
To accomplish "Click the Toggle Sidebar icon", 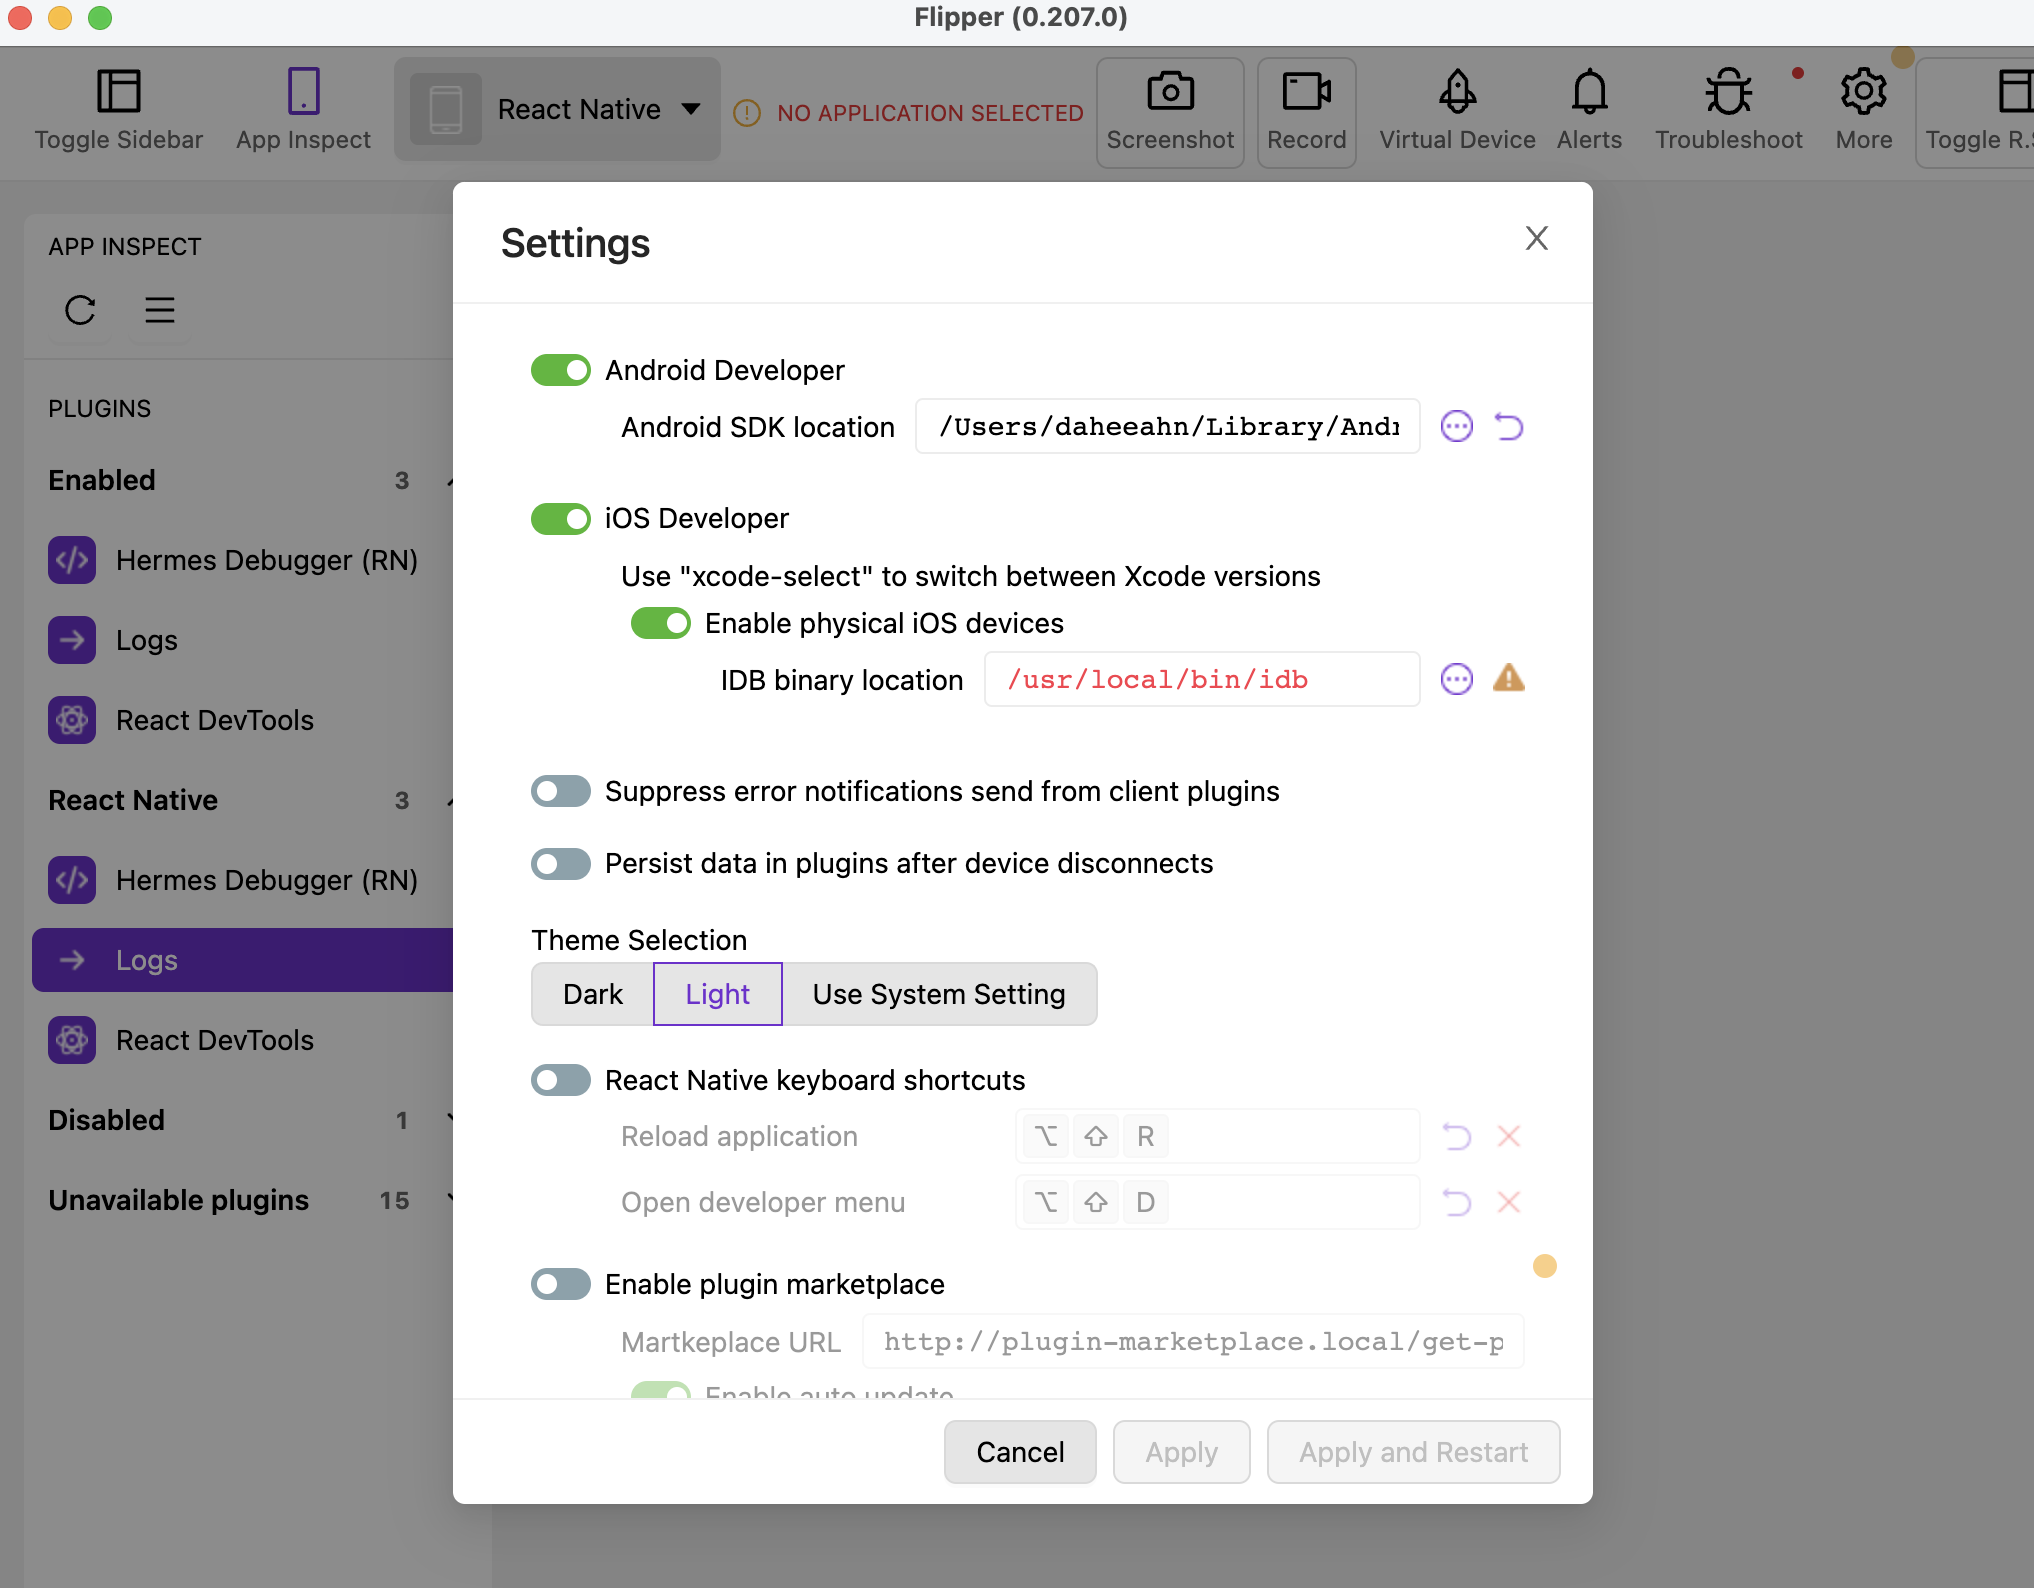I will tap(118, 92).
